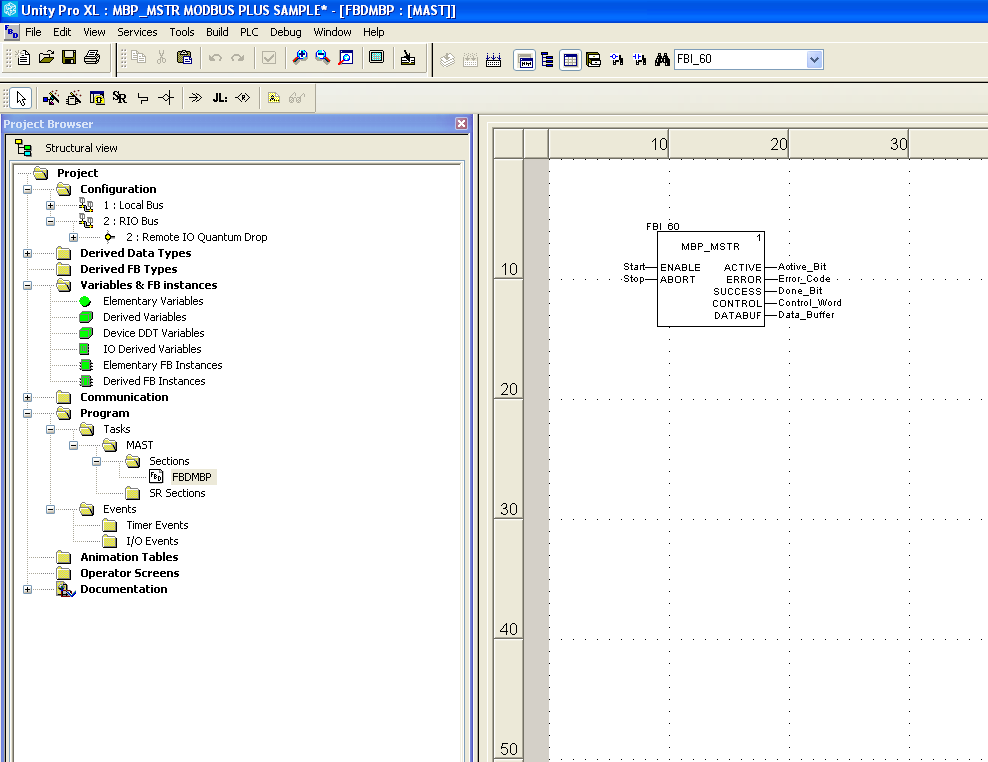988x762 pixels.
Task: Click inside the FBI_60 search field
Action: (x=740, y=60)
